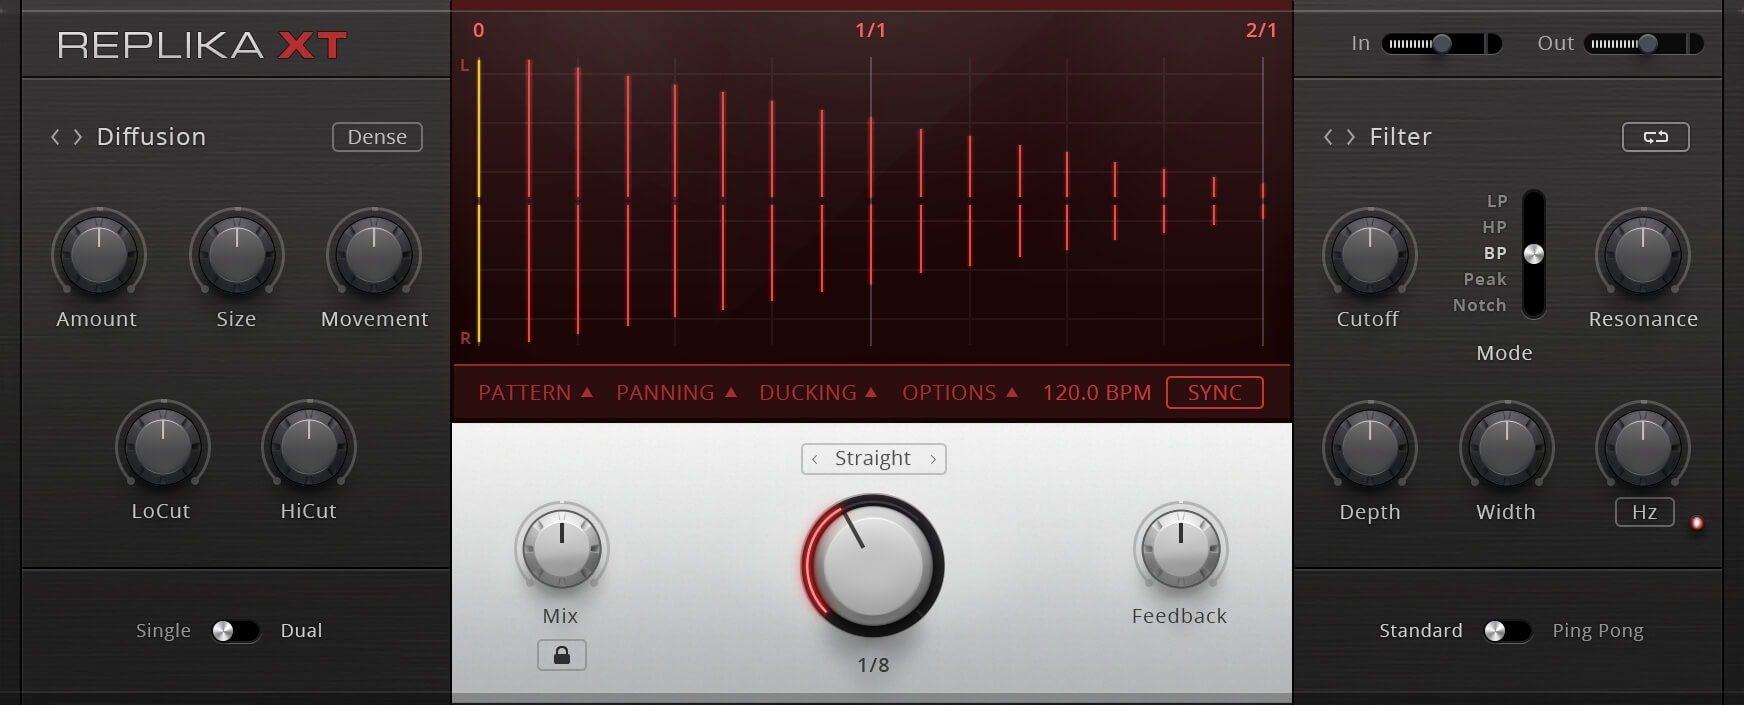Screen dimensions: 1744x705
Task: Click the Dense diffusion button
Action: [377, 137]
